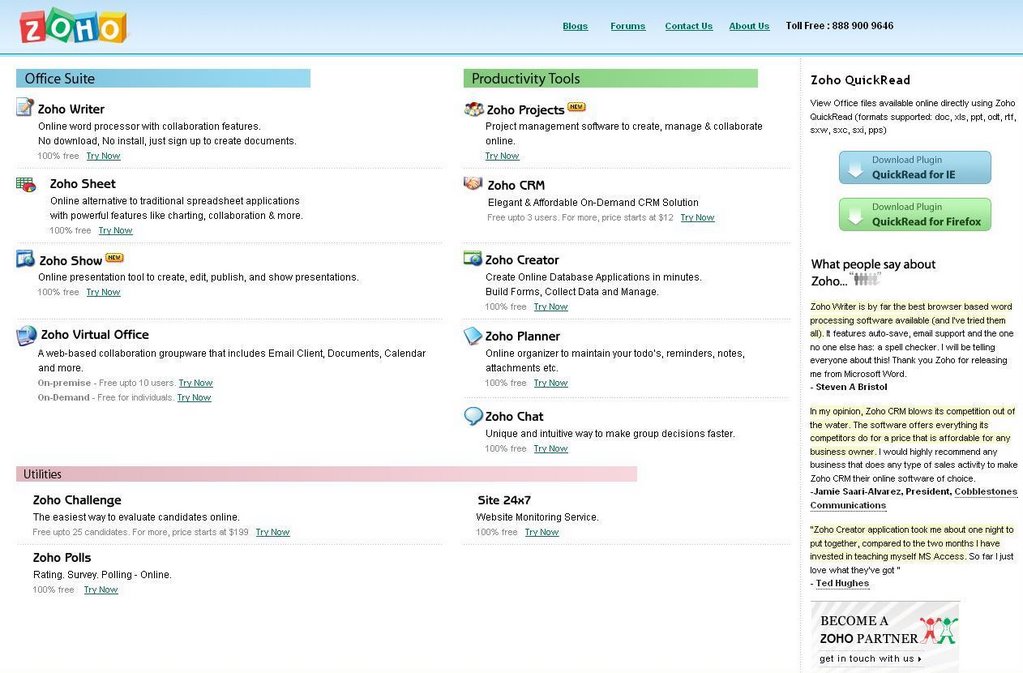The width and height of the screenshot is (1023, 673).
Task: Click the Zoho Virtual Office icon
Action: 26,335
